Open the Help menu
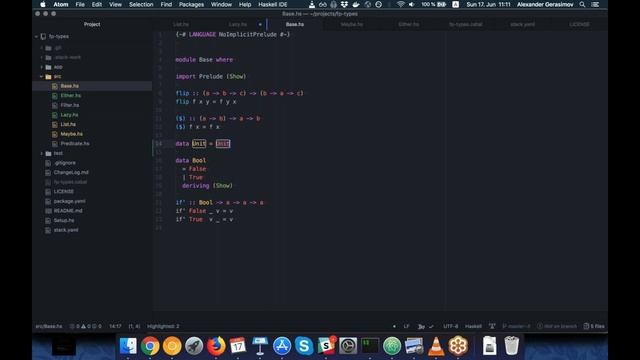This screenshot has width=640, height=360. point(245,4)
